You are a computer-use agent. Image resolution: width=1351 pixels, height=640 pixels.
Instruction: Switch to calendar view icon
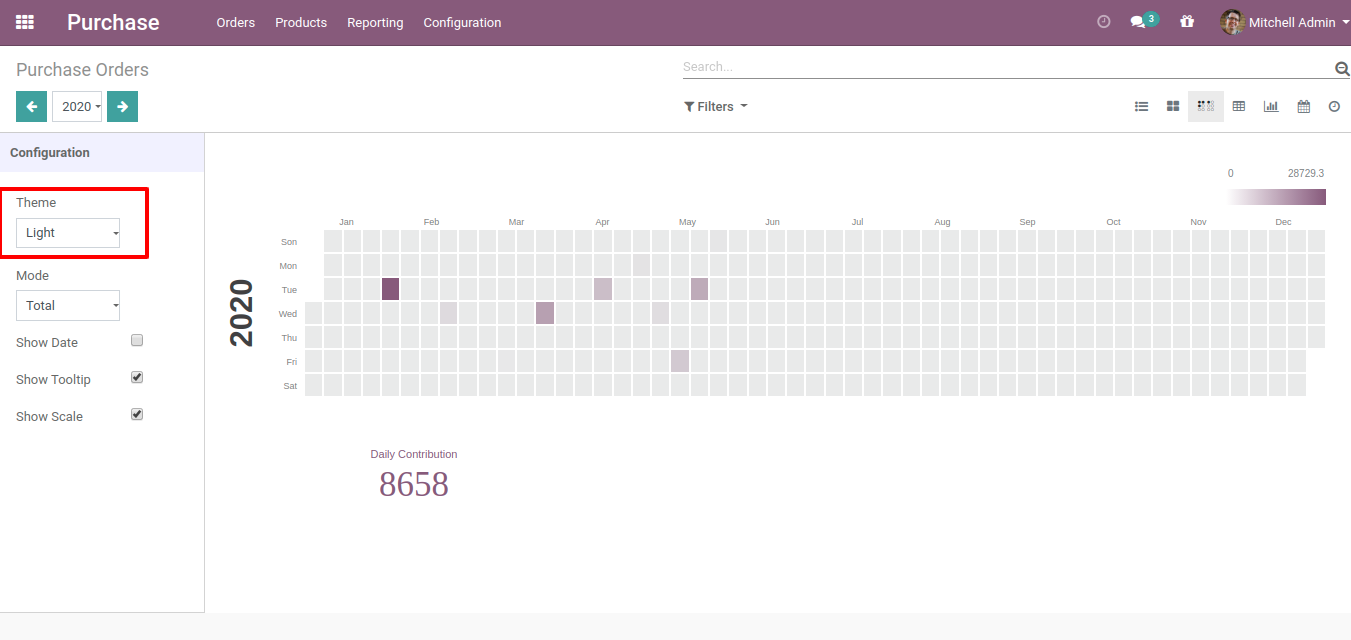1304,106
